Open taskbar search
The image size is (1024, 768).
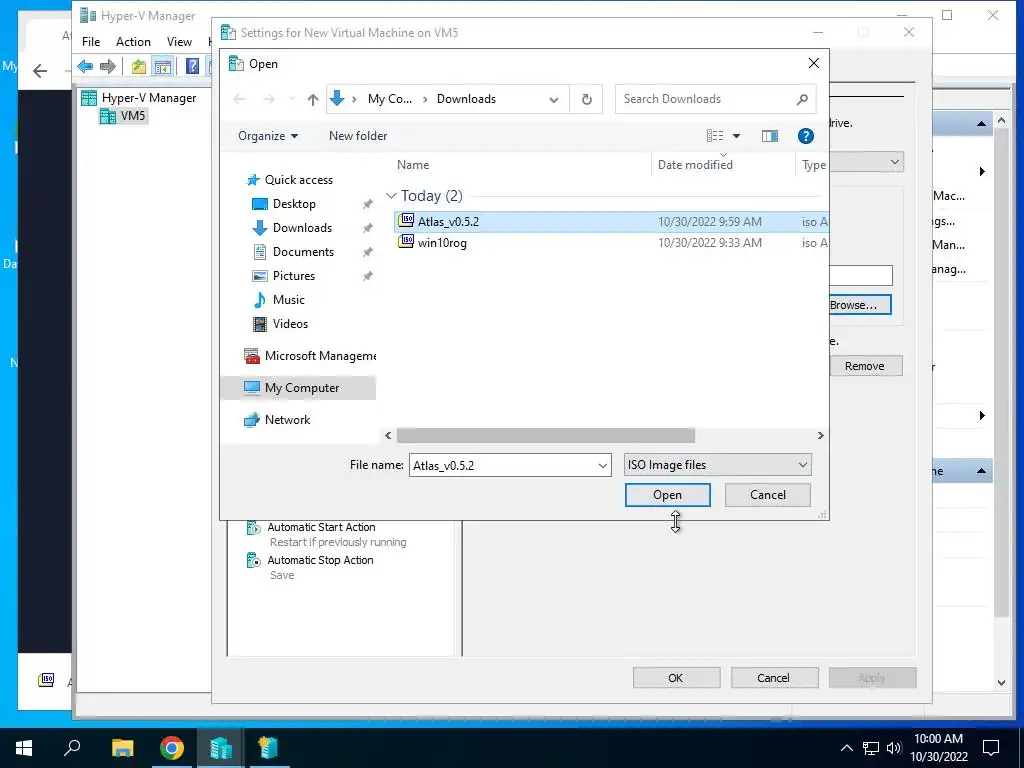coord(72,748)
